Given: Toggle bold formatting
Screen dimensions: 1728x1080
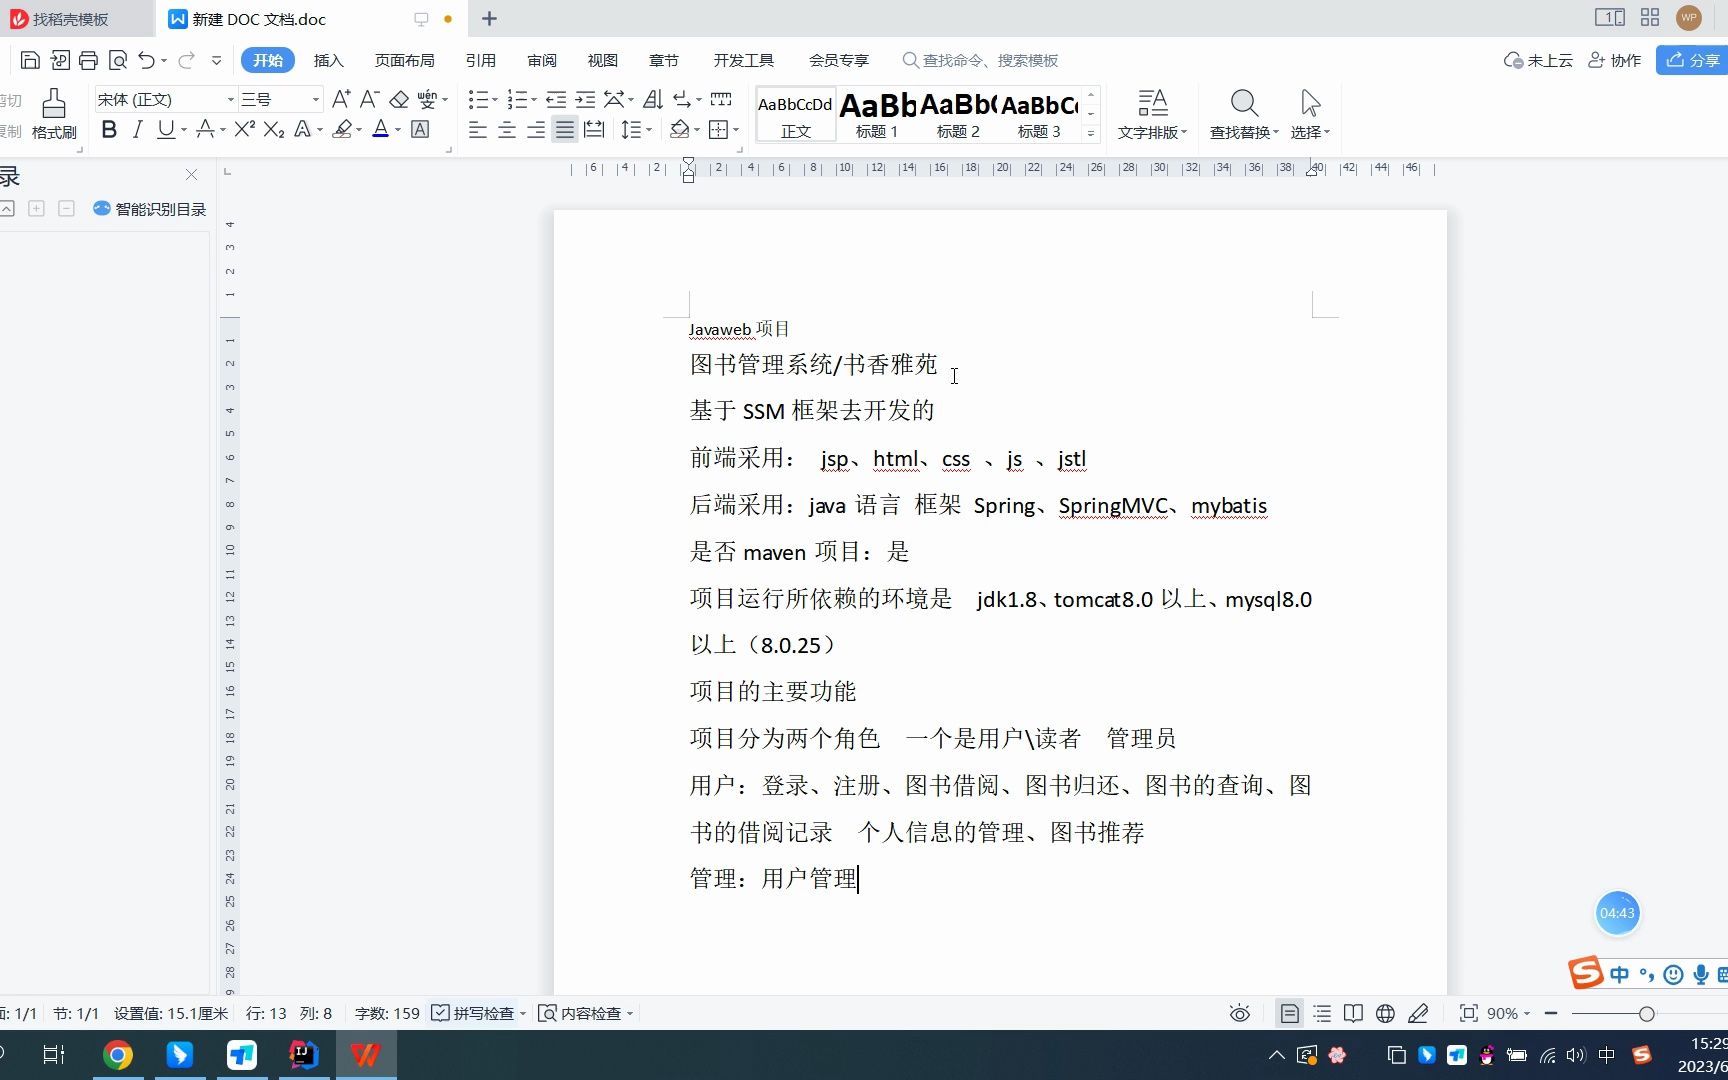Looking at the screenshot, I should click(x=109, y=129).
